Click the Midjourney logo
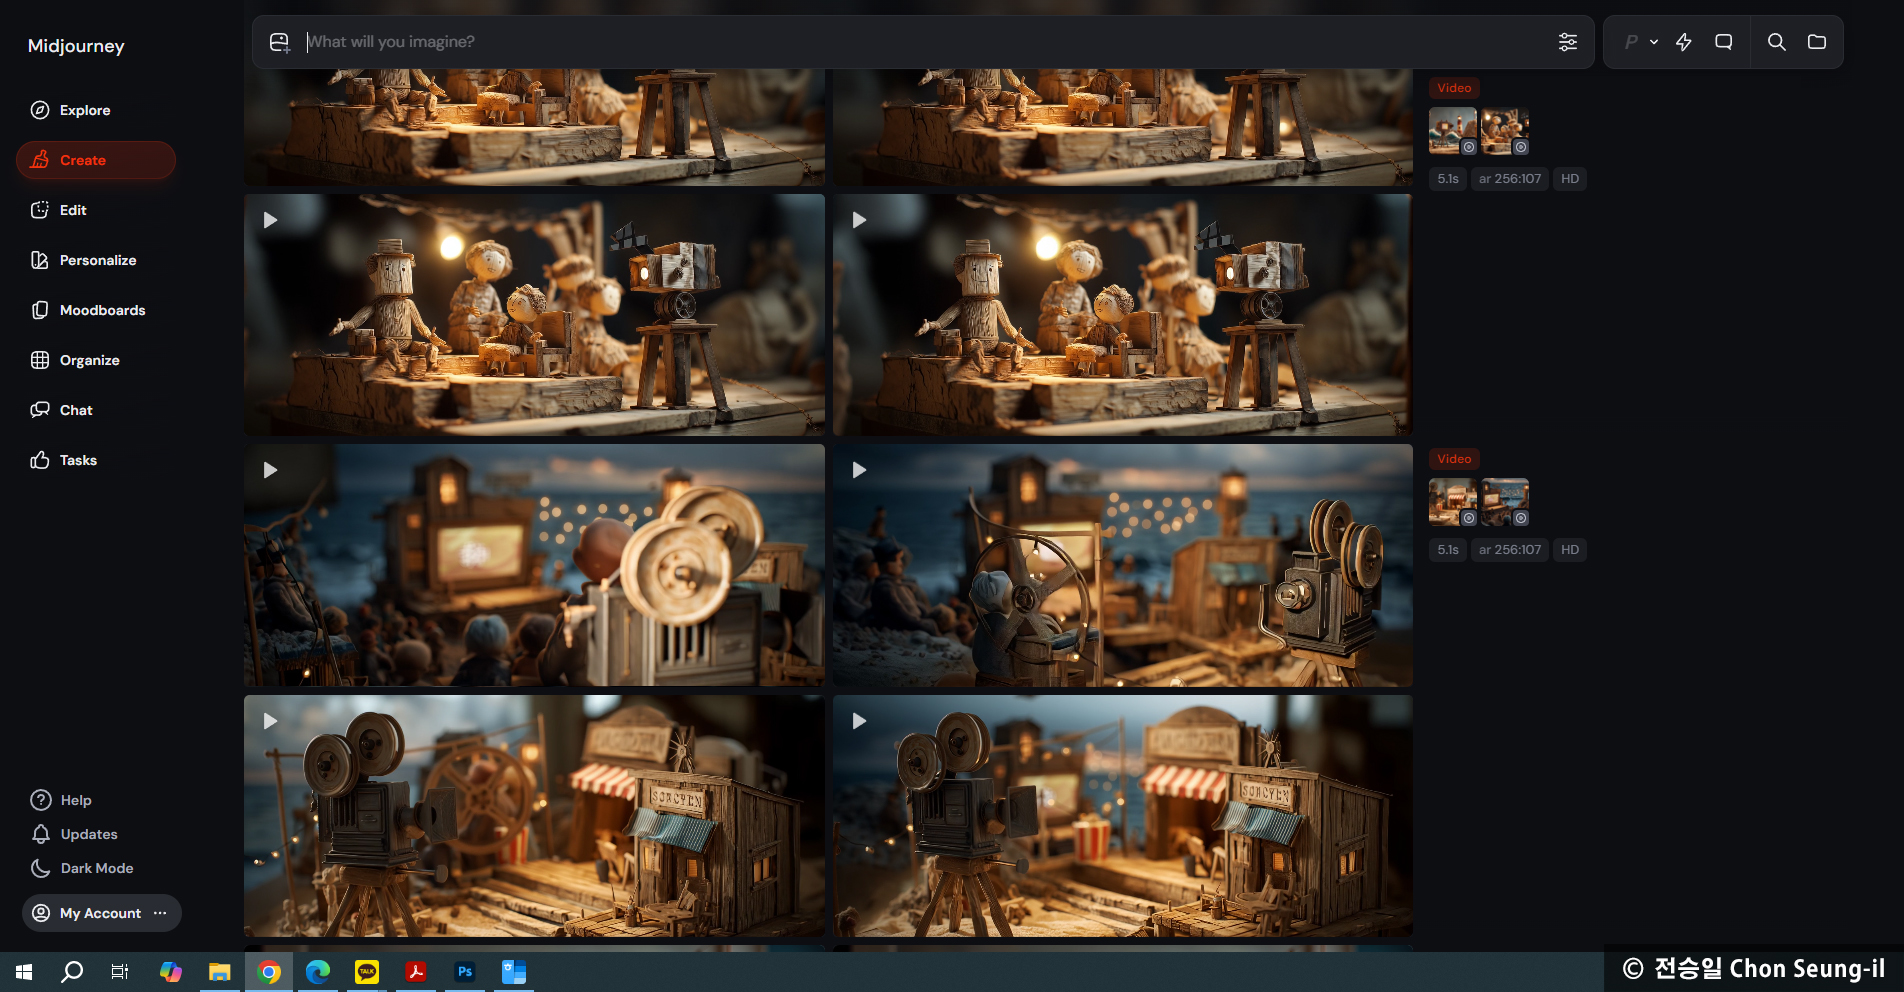 click(76, 46)
